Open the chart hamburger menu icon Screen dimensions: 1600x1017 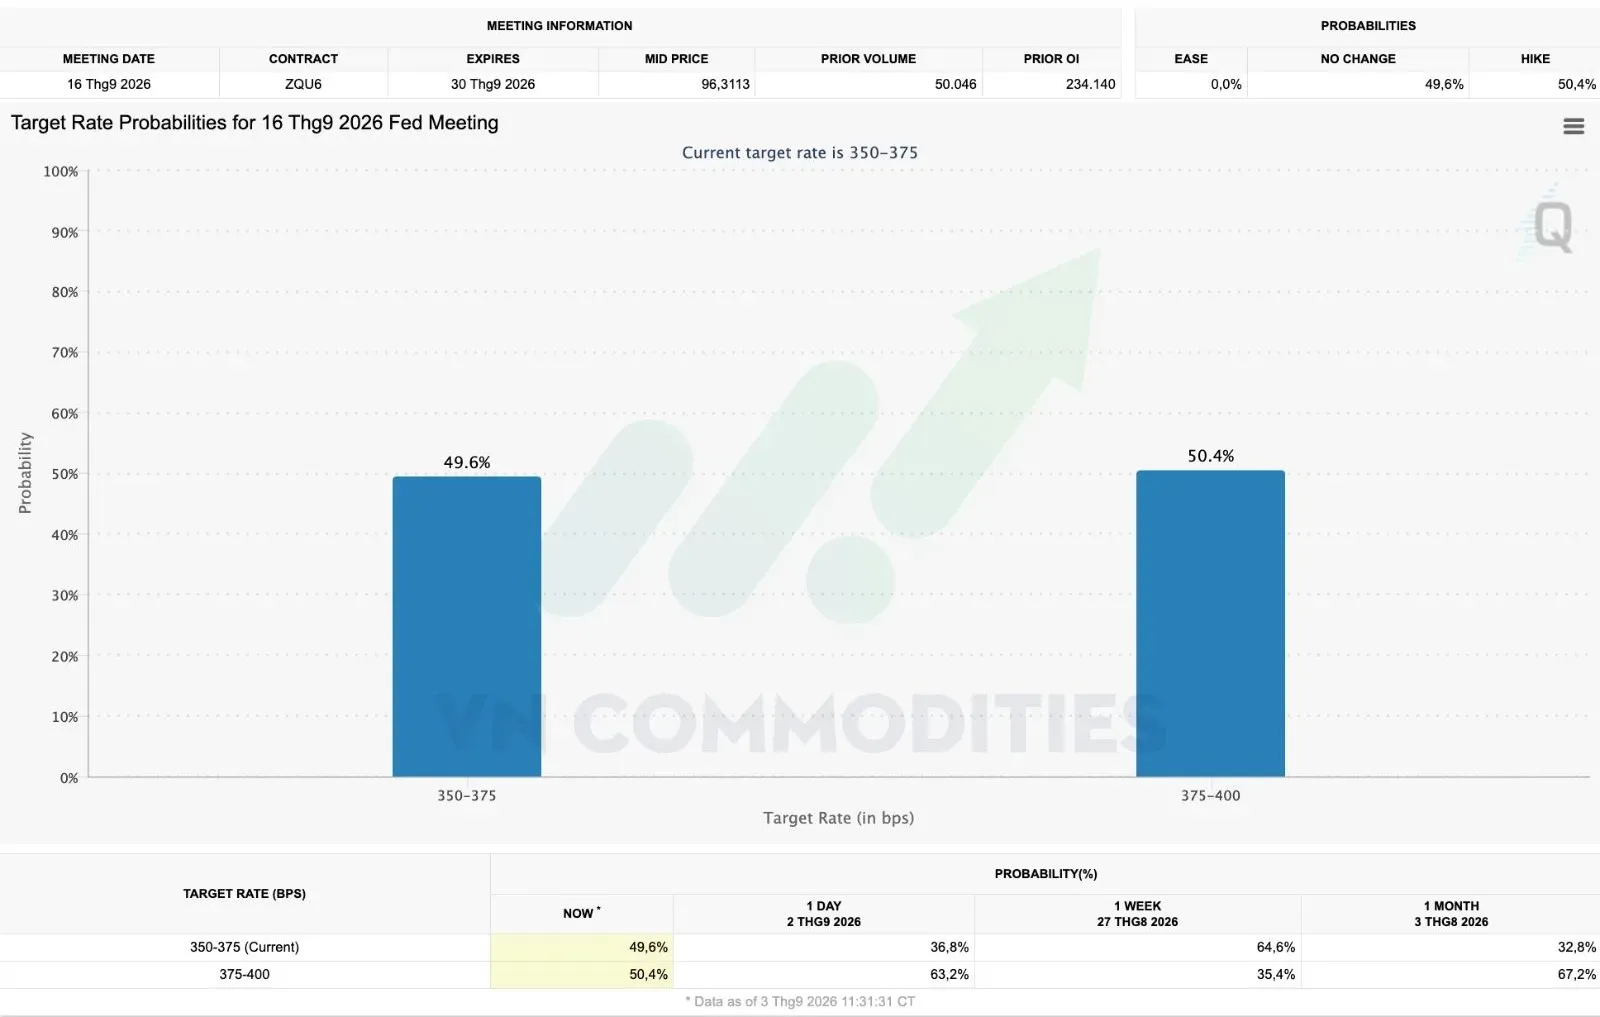pos(1573,126)
